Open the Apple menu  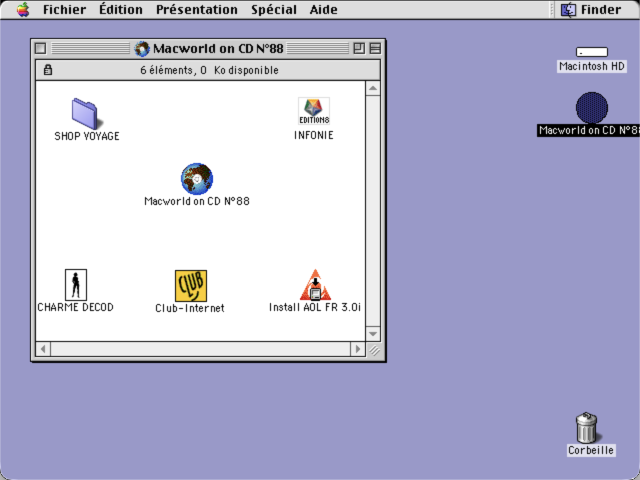pyautogui.click(x=23, y=9)
